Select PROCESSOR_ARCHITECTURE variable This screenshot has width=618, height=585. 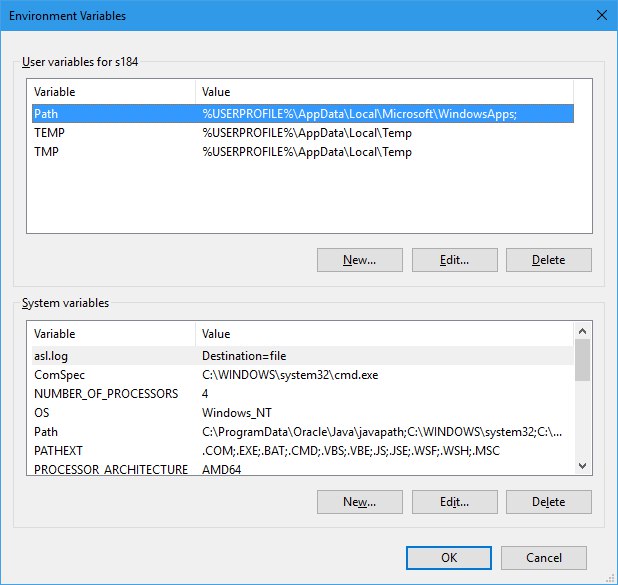pyautogui.click(x=303, y=468)
